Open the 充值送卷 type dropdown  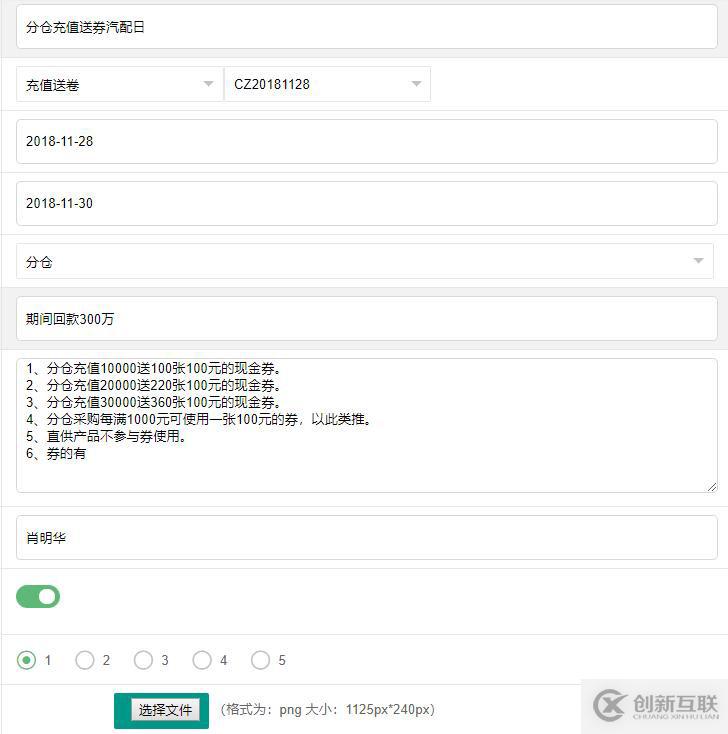pyautogui.click(x=120, y=84)
